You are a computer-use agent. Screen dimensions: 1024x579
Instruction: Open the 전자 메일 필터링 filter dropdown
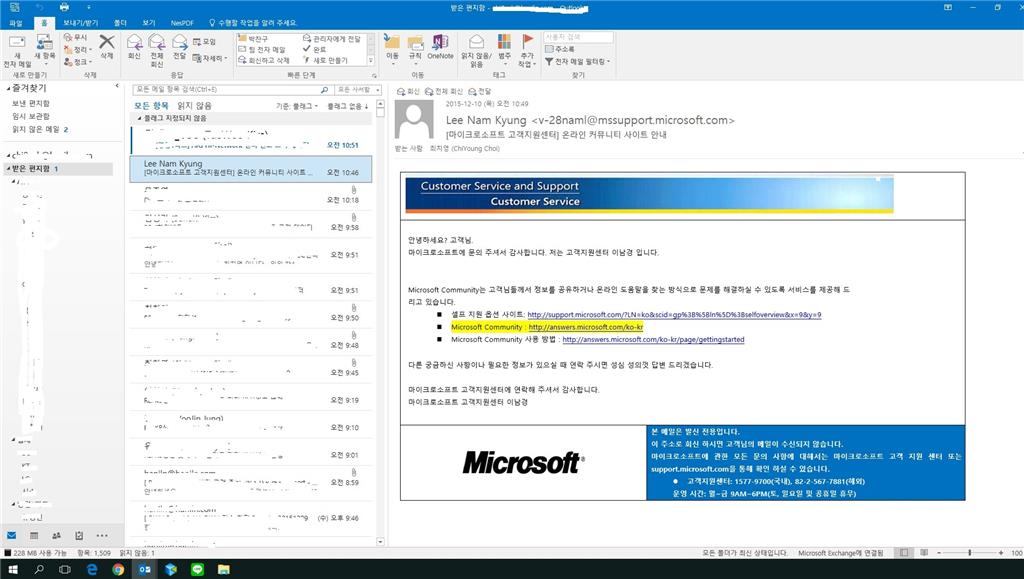coord(577,61)
